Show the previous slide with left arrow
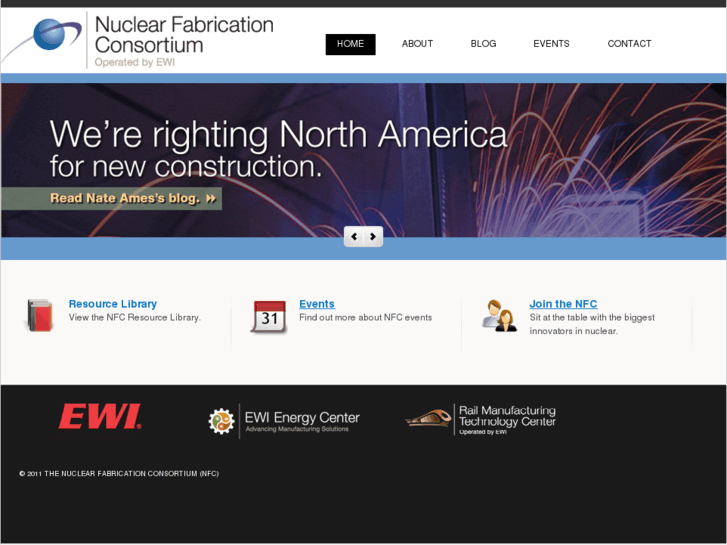727x545 pixels. pos(354,237)
